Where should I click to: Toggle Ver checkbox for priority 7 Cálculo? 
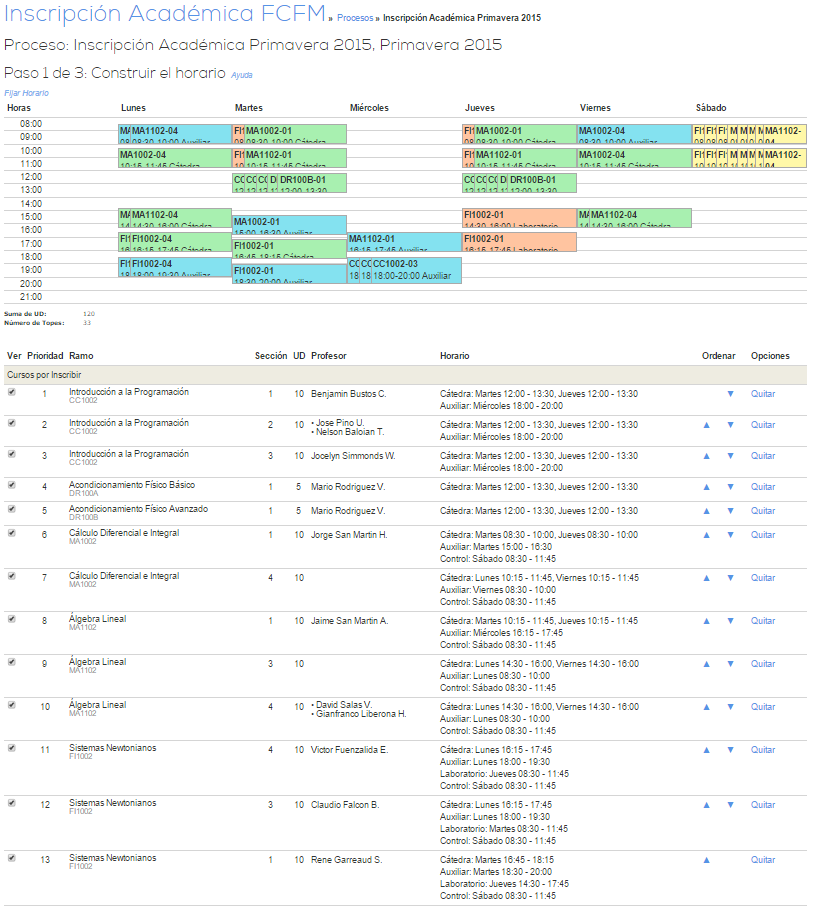(x=12, y=577)
